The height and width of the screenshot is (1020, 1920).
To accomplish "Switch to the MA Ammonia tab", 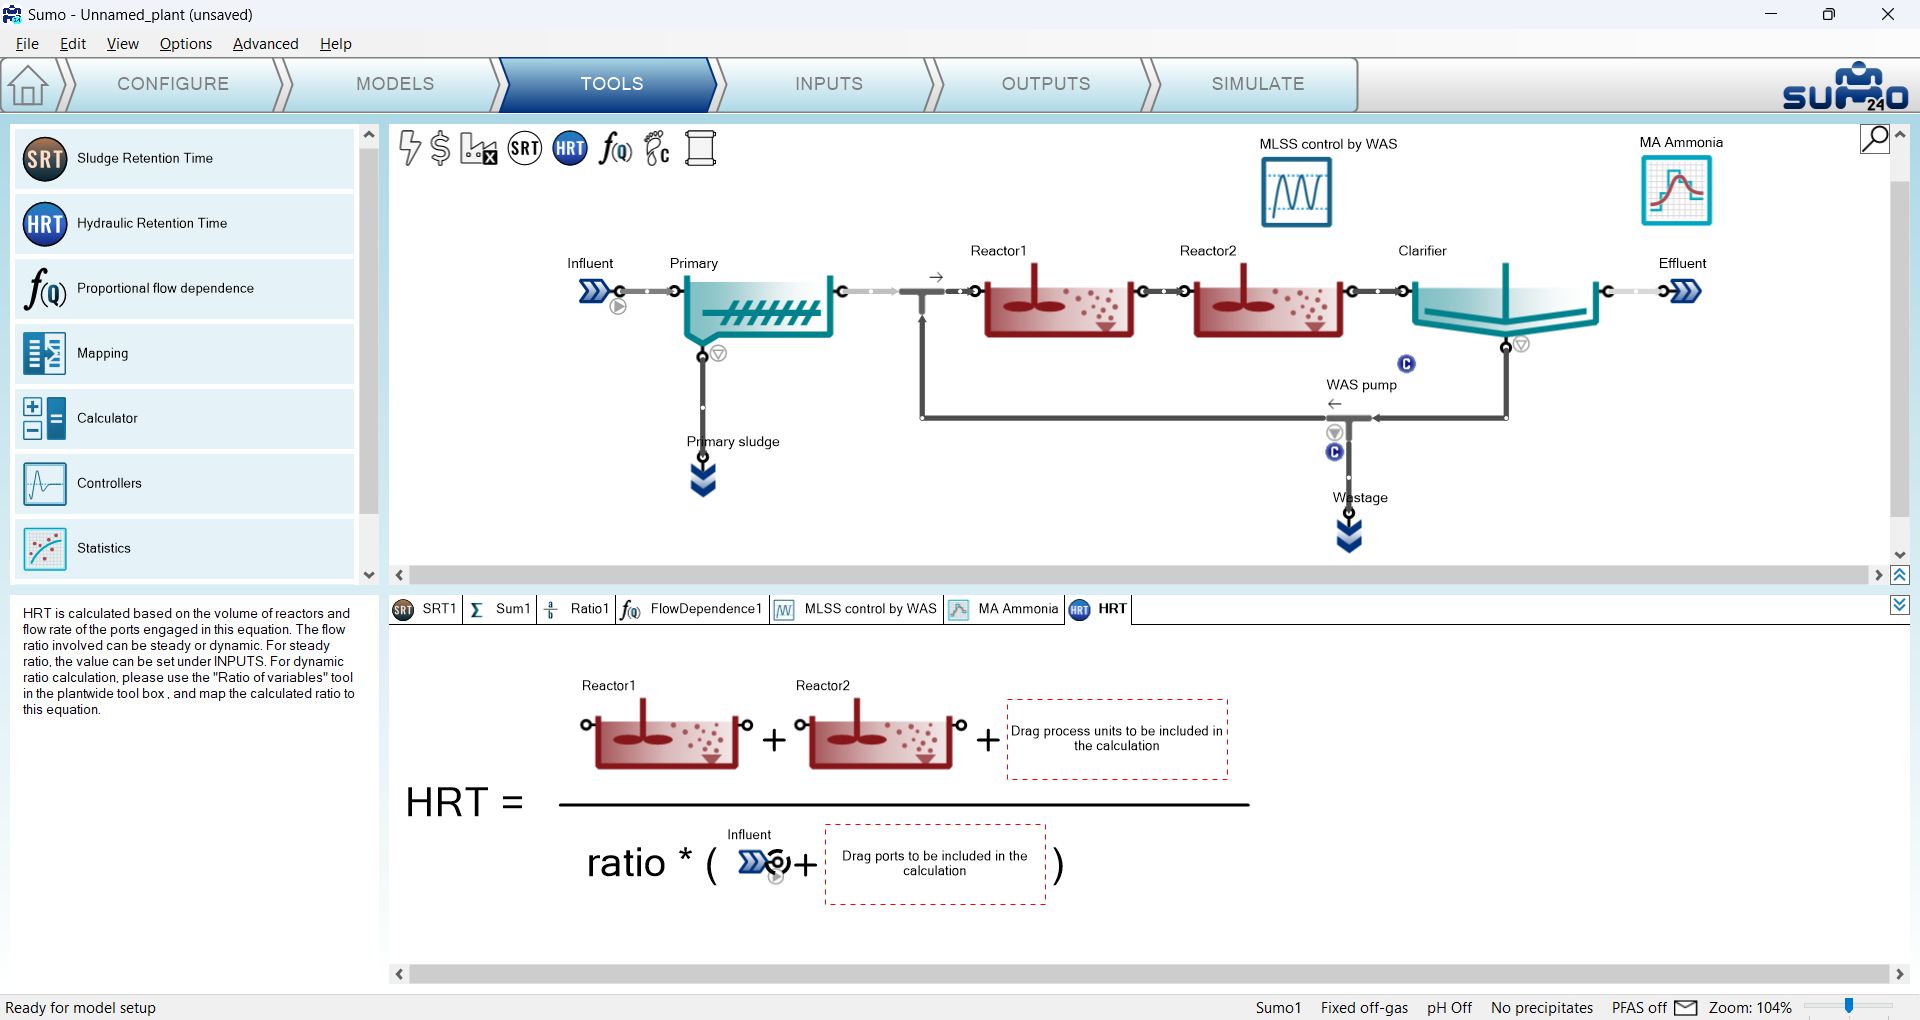I will point(1004,609).
